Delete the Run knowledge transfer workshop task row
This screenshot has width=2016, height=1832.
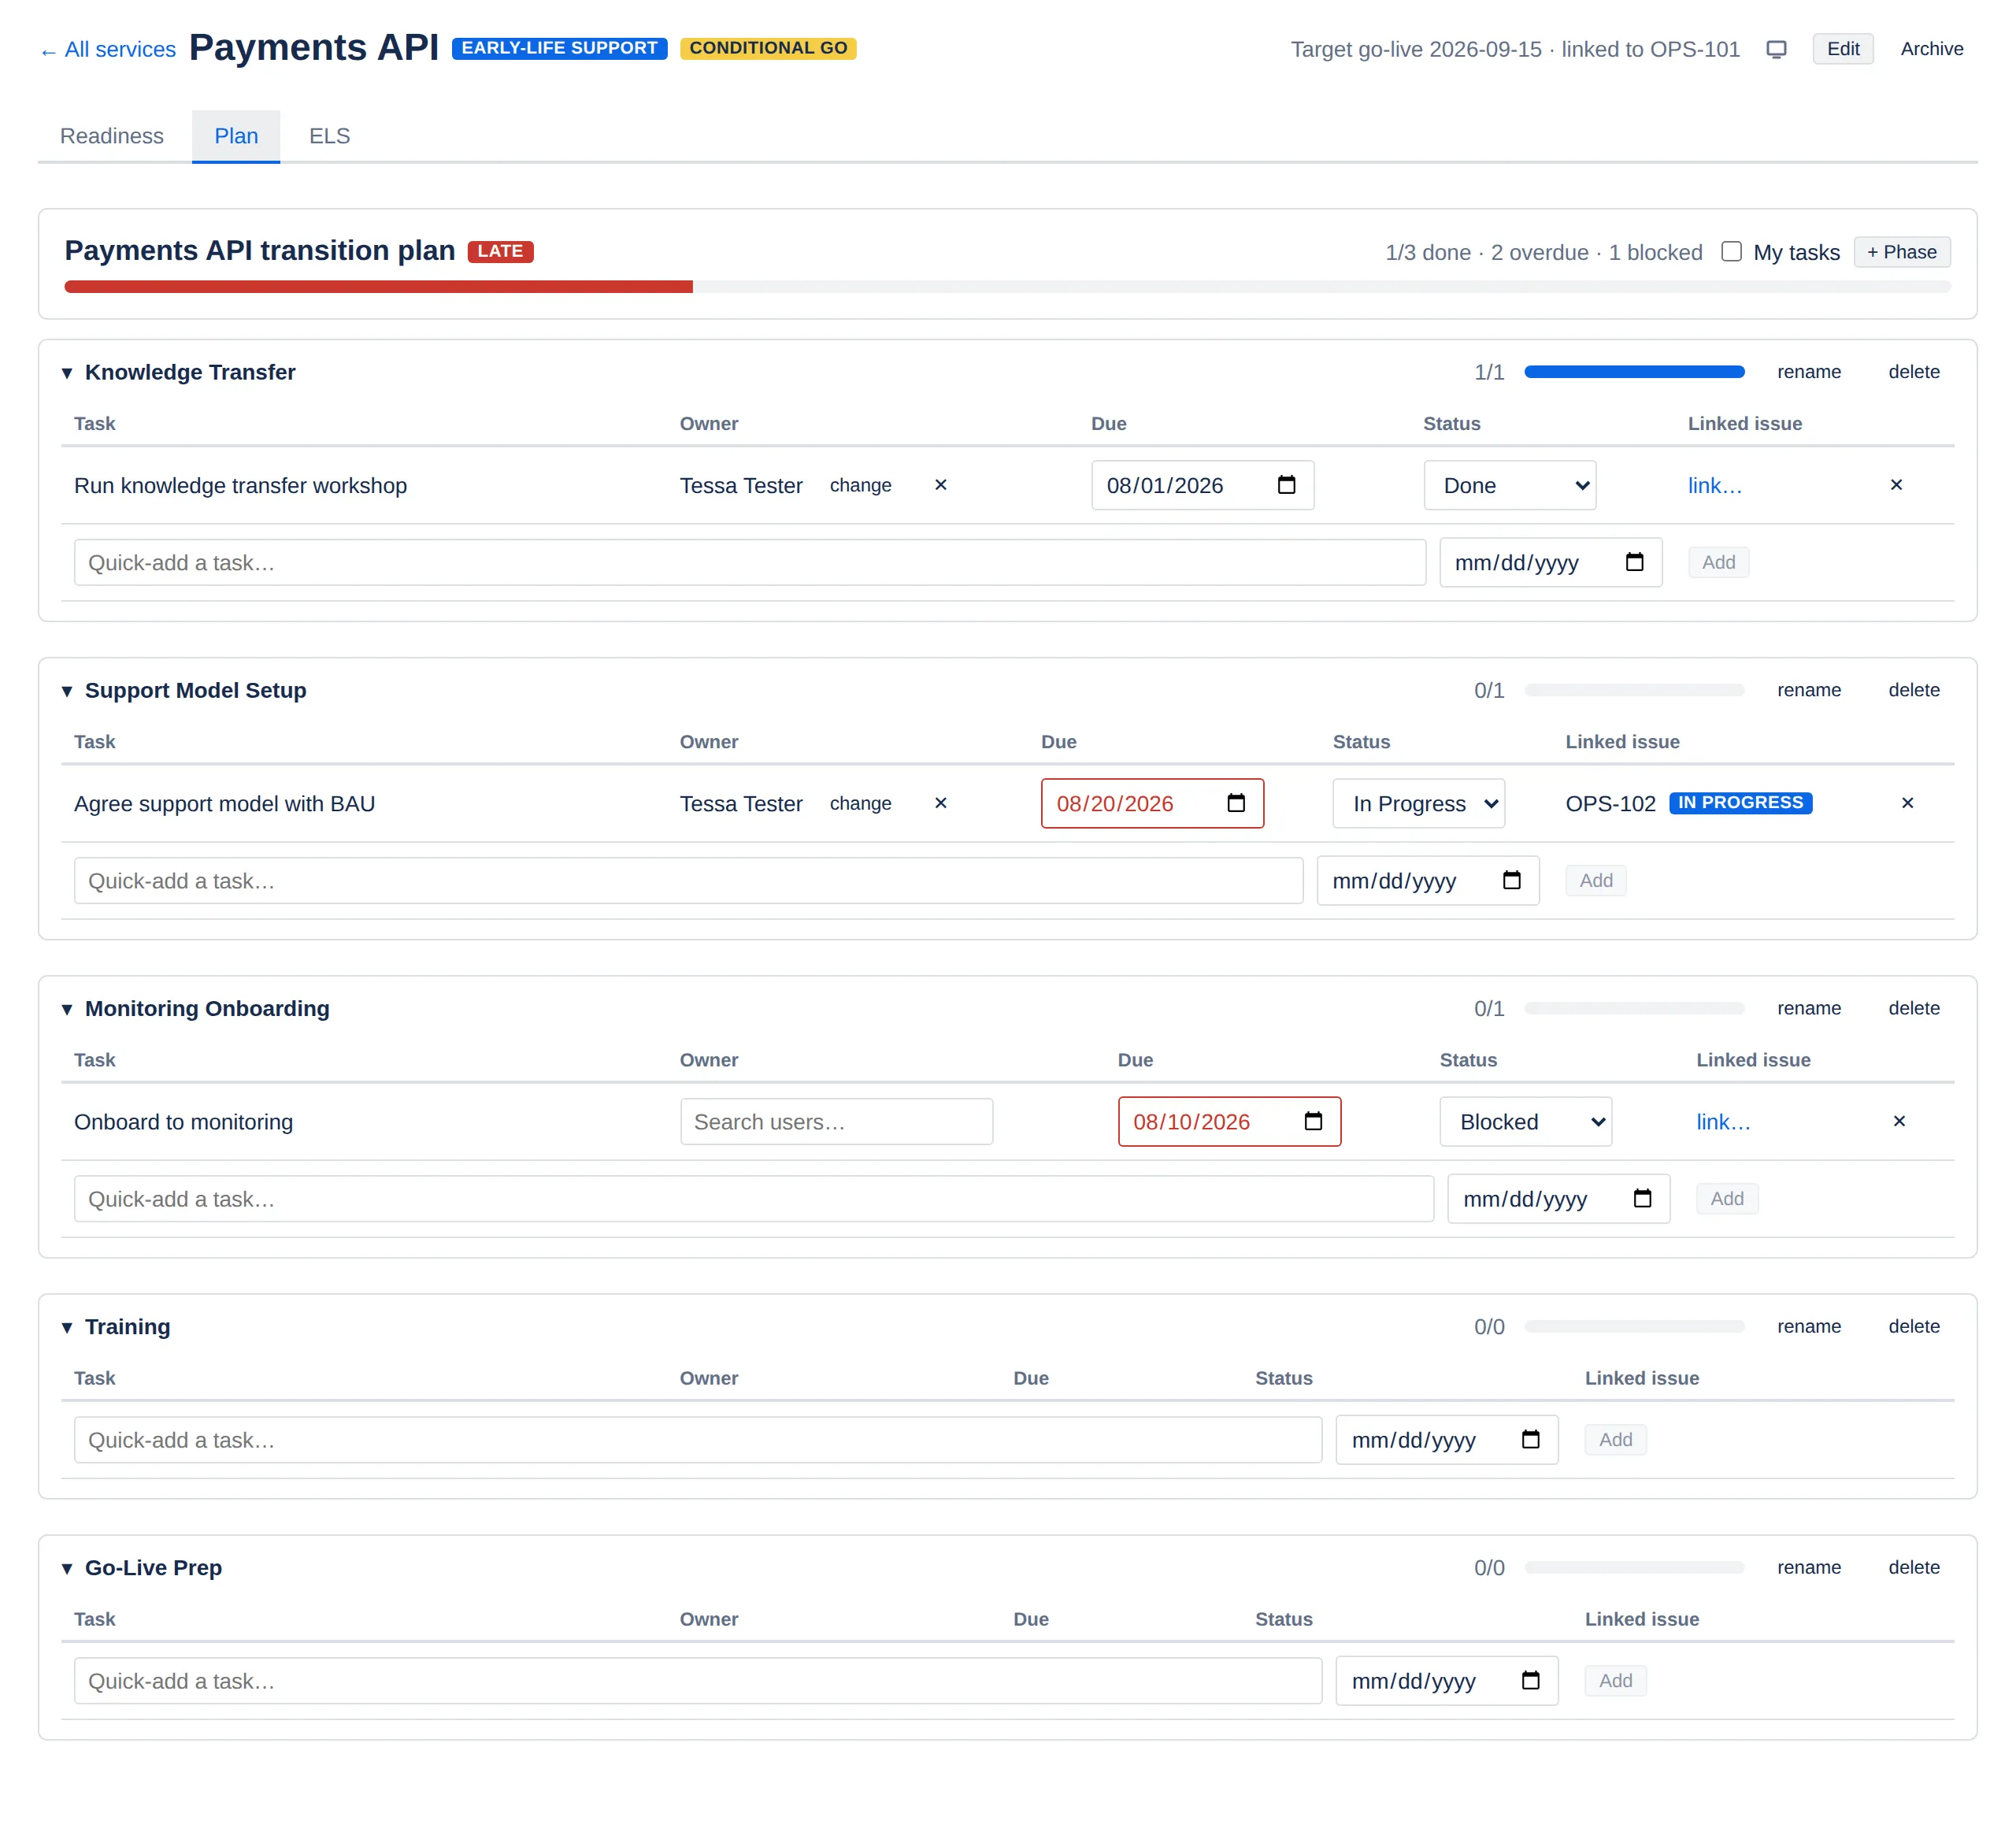1896,485
